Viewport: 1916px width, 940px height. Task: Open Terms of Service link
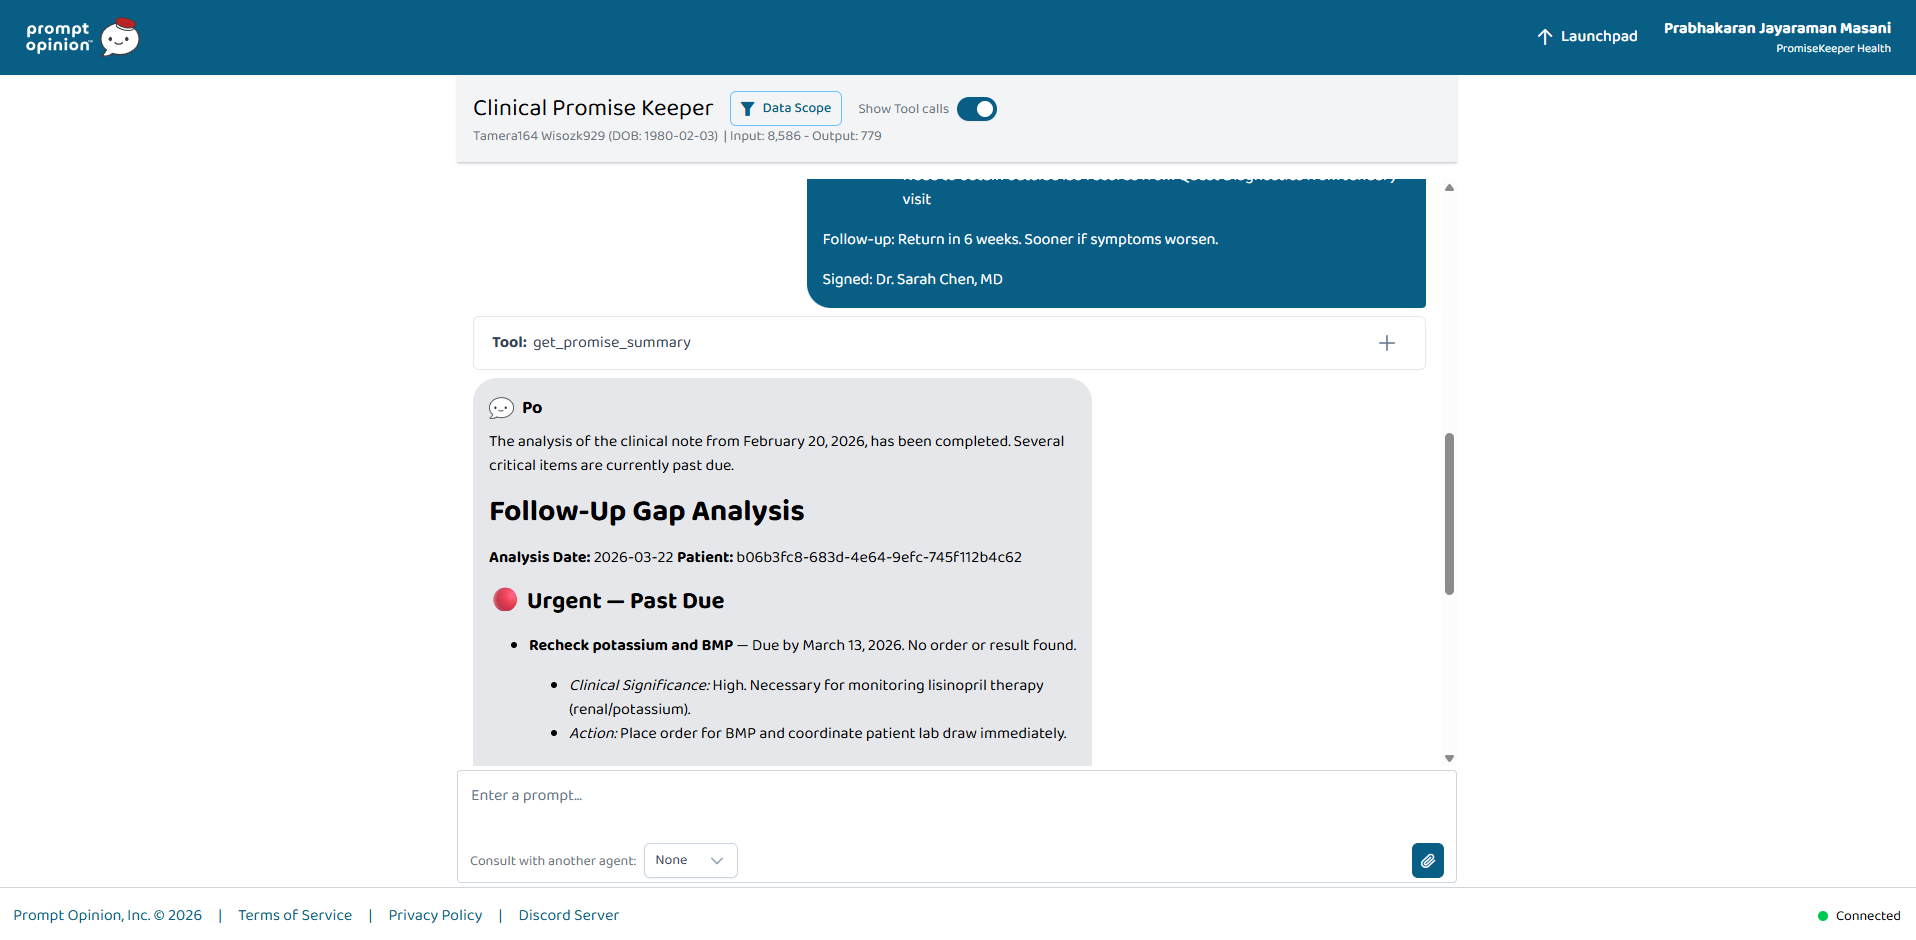pyautogui.click(x=295, y=915)
